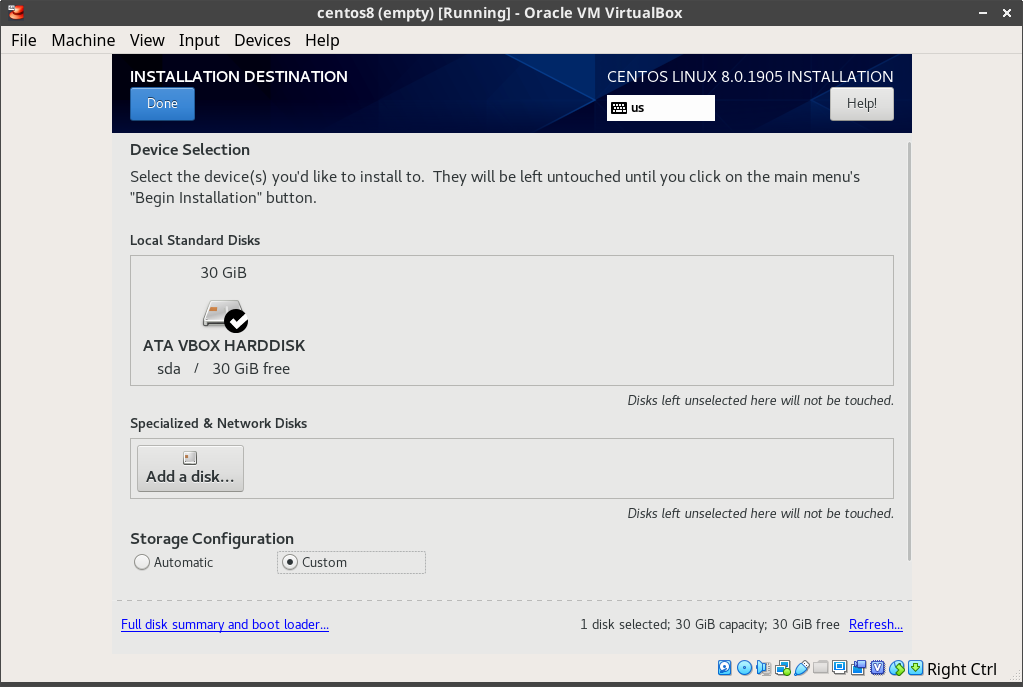
Task: Click the USB devices status icon
Action: click(x=801, y=667)
